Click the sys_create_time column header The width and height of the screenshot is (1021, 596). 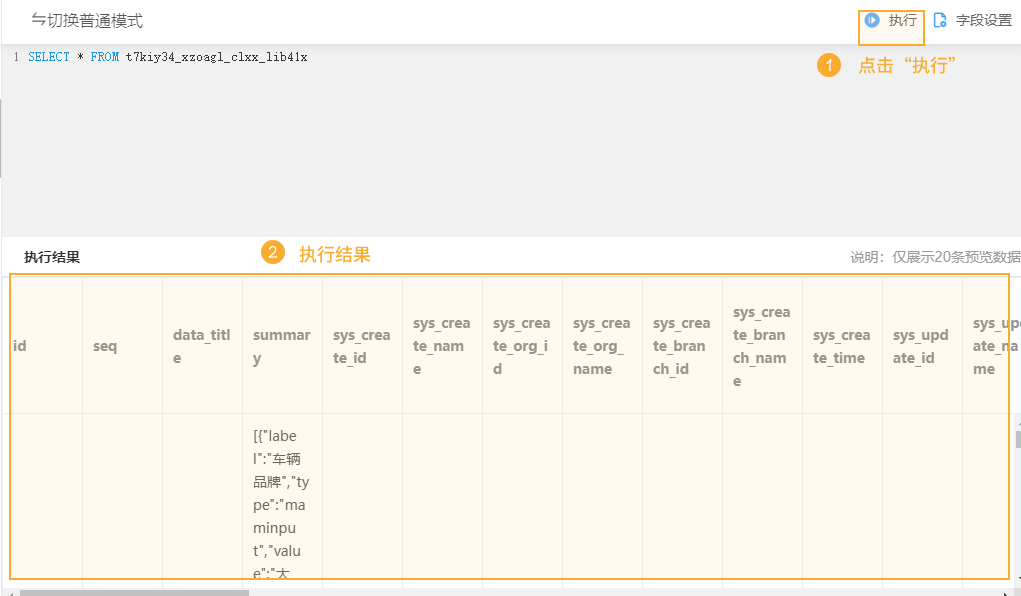coord(841,346)
